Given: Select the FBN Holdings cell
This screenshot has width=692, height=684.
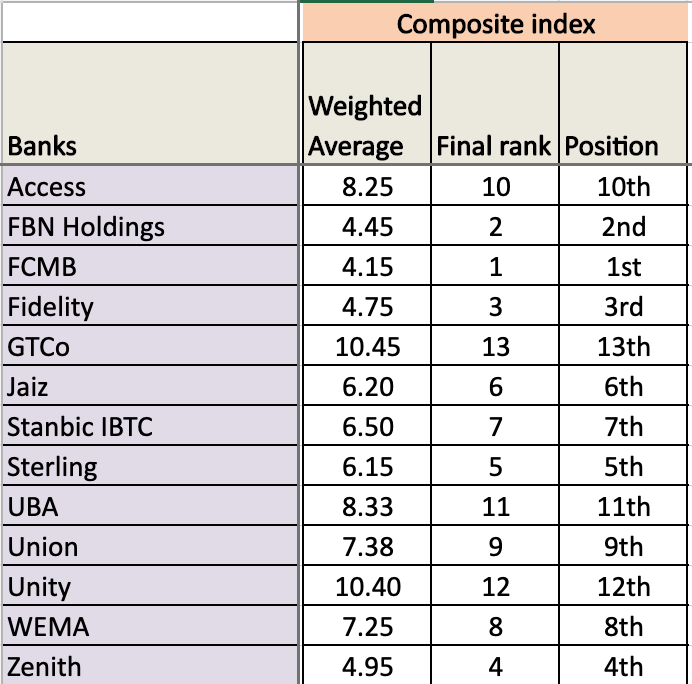Looking at the screenshot, I should click(150, 227).
